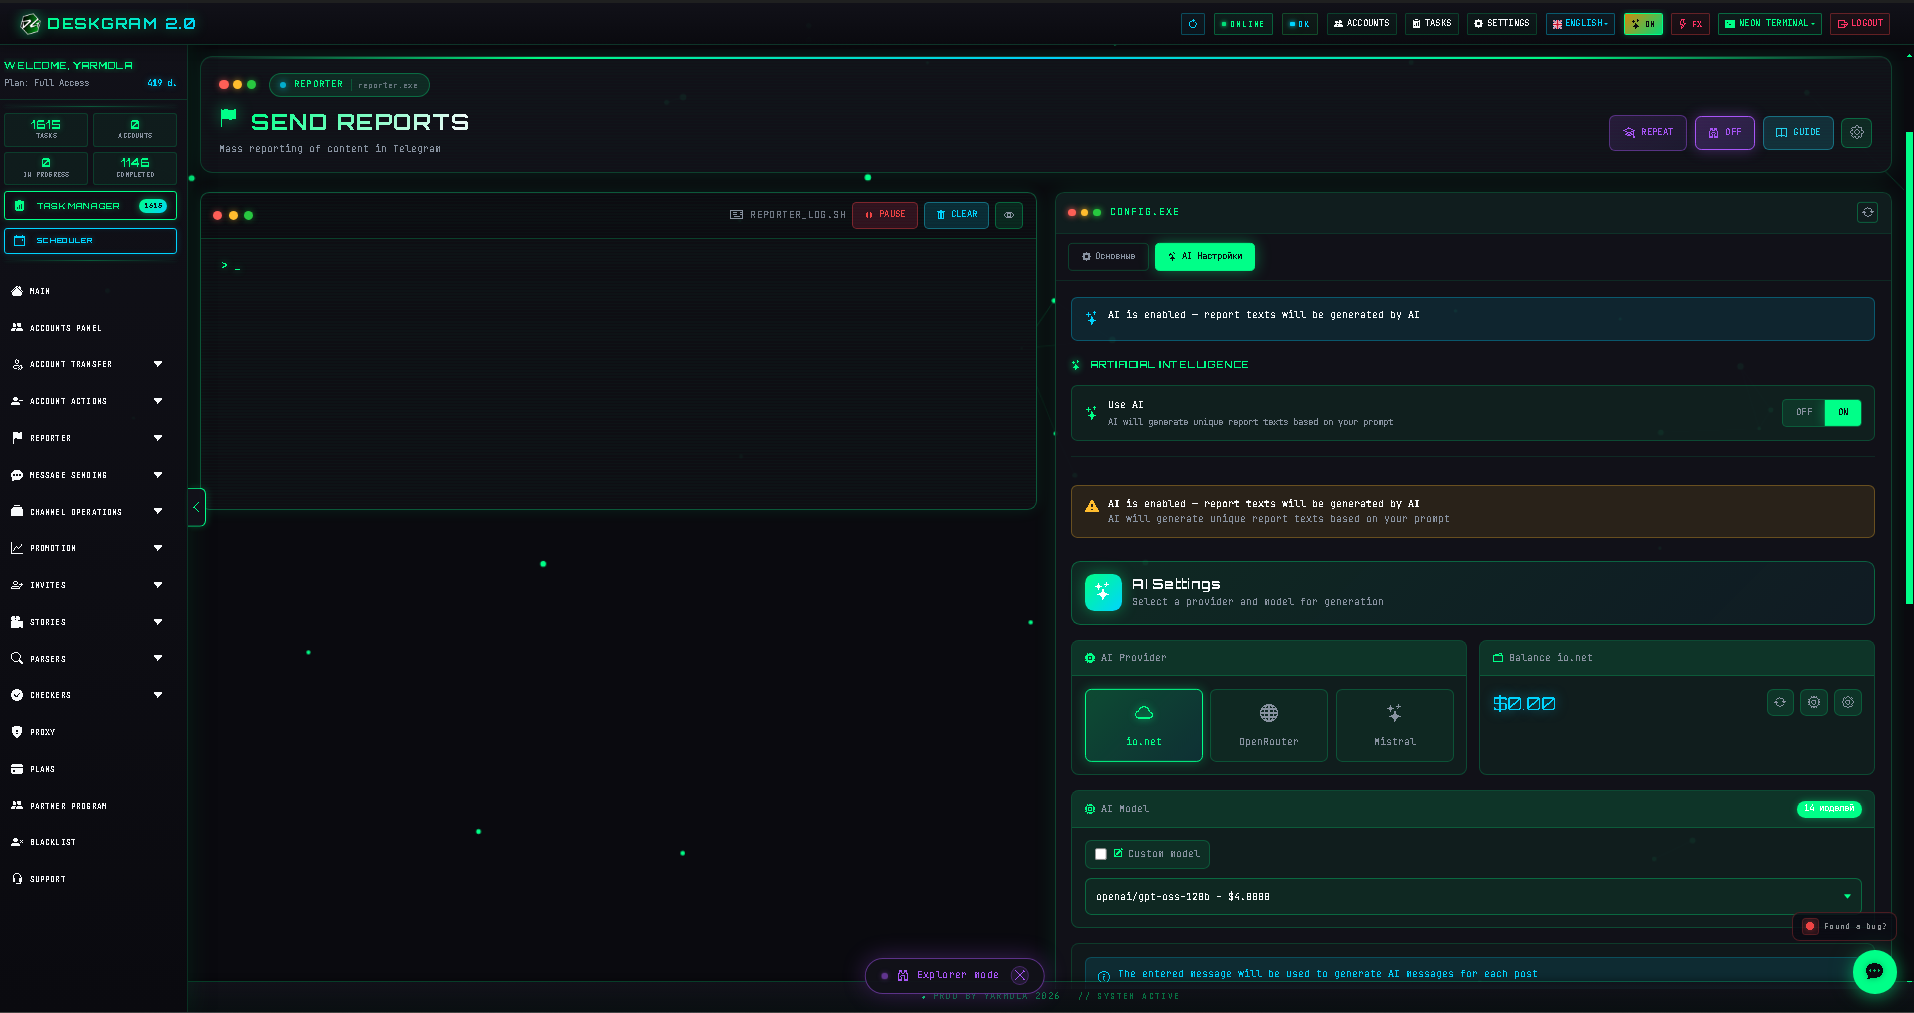Toggle the purple OFF button in header
The height and width of the screenshot is (1013, 1914).
(x=1724, y=132)
